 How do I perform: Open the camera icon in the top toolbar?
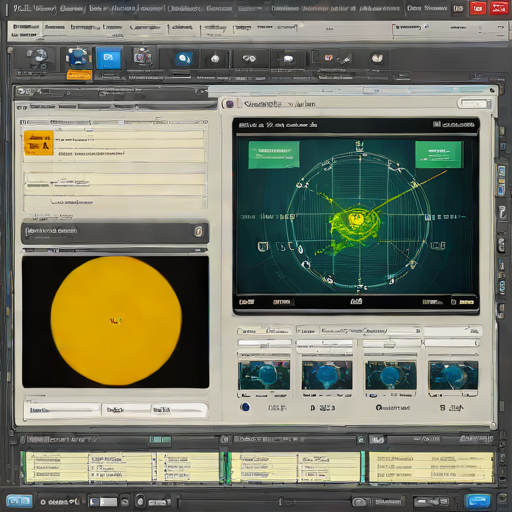click(143, 56)
